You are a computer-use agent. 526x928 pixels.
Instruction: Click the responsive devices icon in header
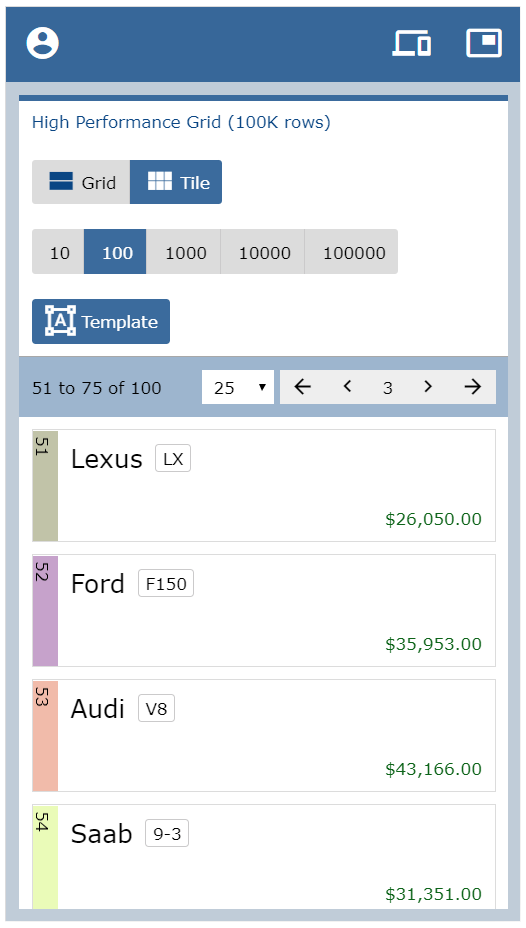[x=412, y=43]
